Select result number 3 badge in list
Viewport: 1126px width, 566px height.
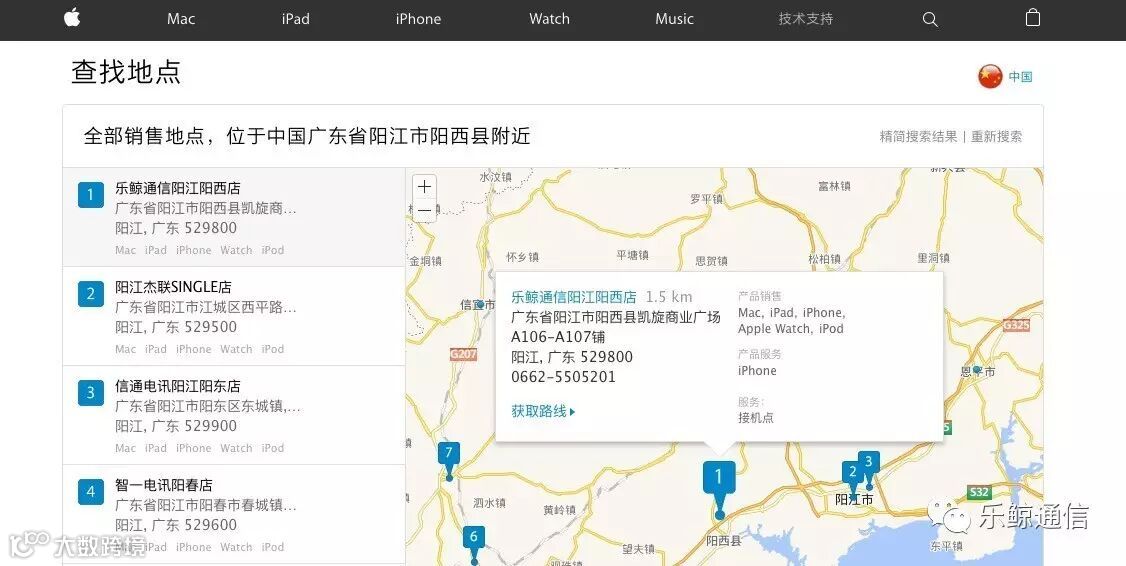tap(90, 393)
